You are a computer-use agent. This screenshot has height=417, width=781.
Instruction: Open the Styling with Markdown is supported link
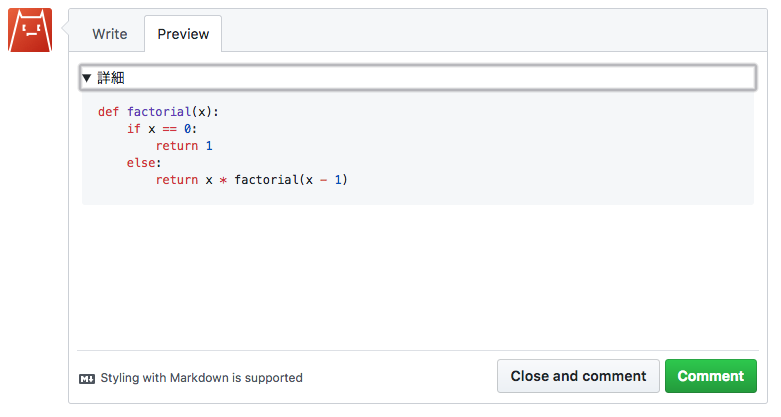[201, 378]
